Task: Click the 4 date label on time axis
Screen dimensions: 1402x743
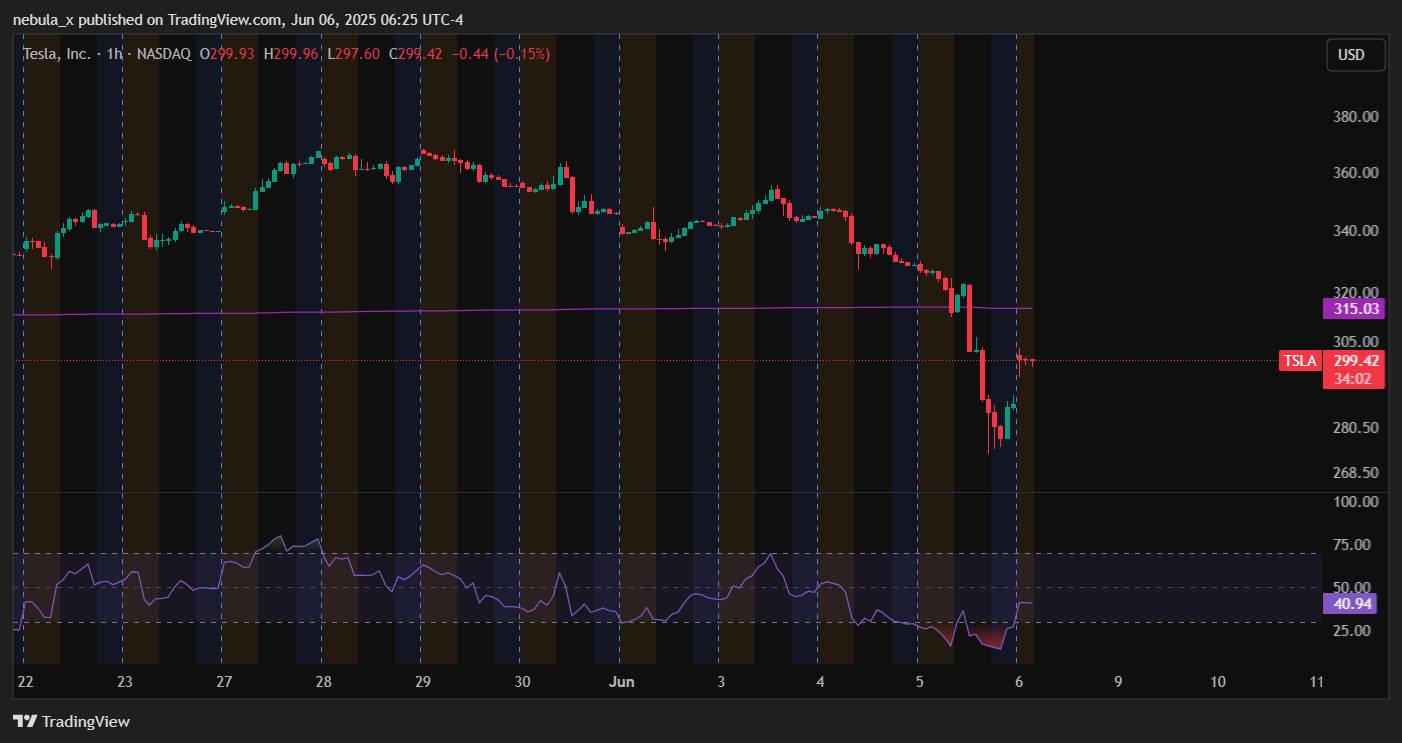Action: click(x=820, y=682)
